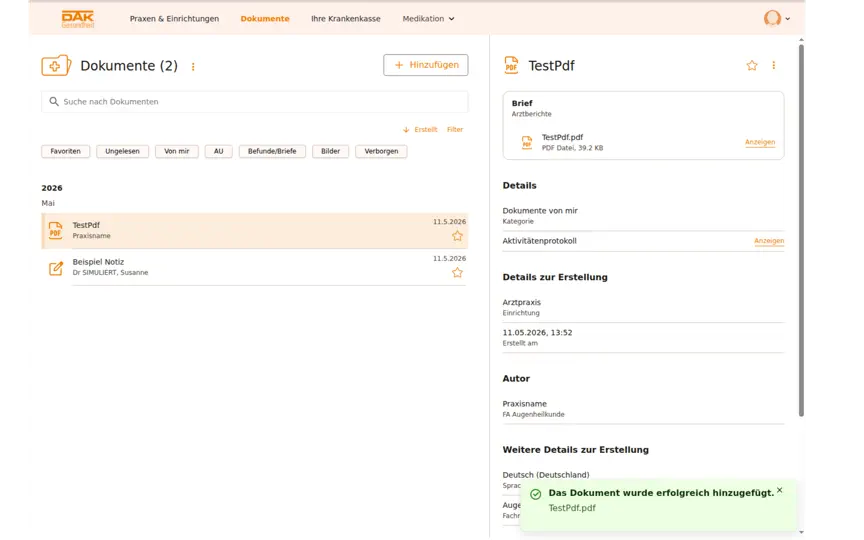Toggle the Von mir filter chip
The height and width of the screenshot is (540, 864).
177,151
